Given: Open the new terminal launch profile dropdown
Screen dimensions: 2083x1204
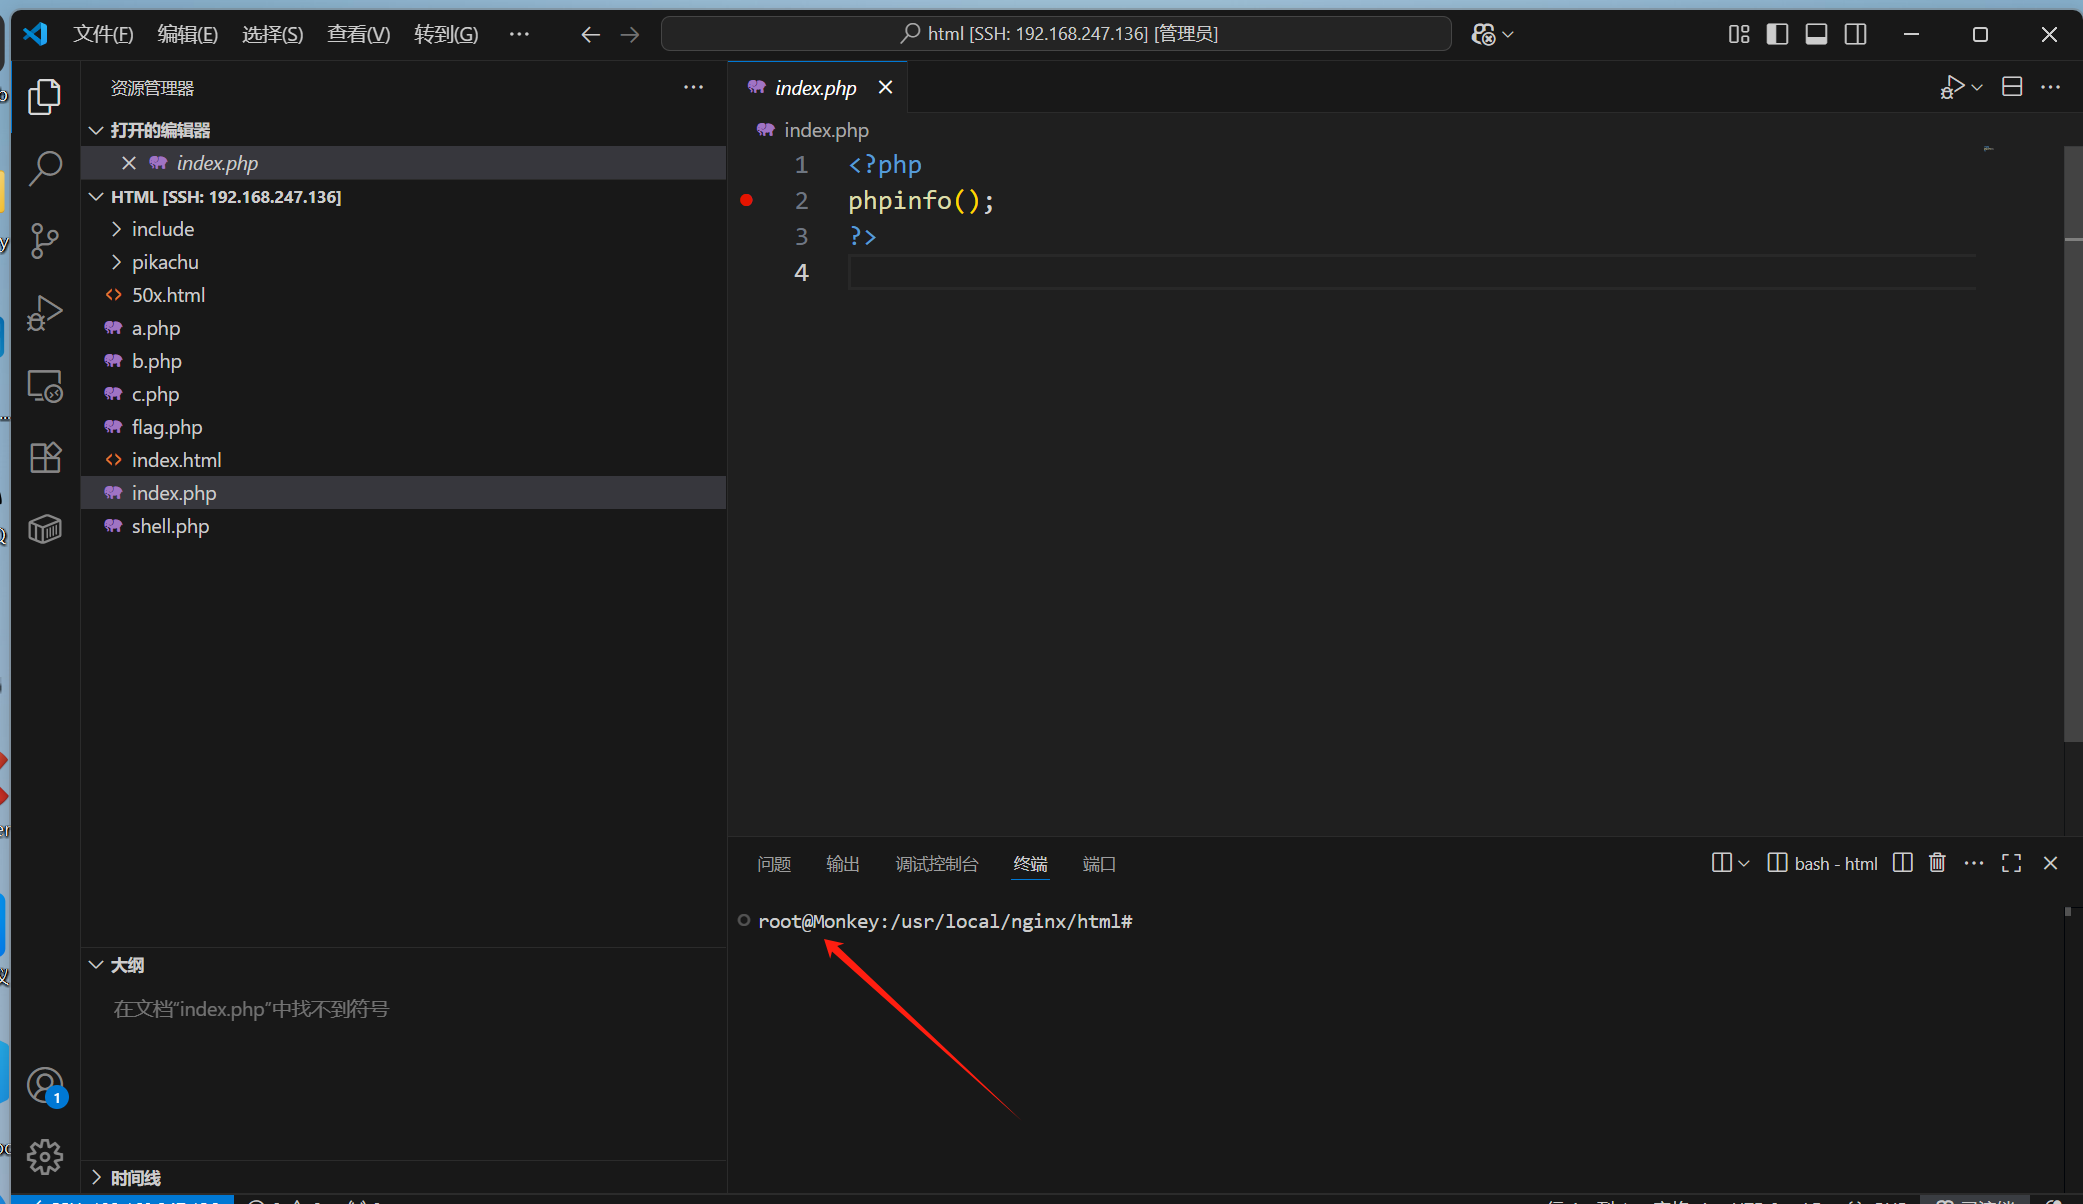Looking at the screenshot, I should pyautogui.click(x=1744, y=863).
